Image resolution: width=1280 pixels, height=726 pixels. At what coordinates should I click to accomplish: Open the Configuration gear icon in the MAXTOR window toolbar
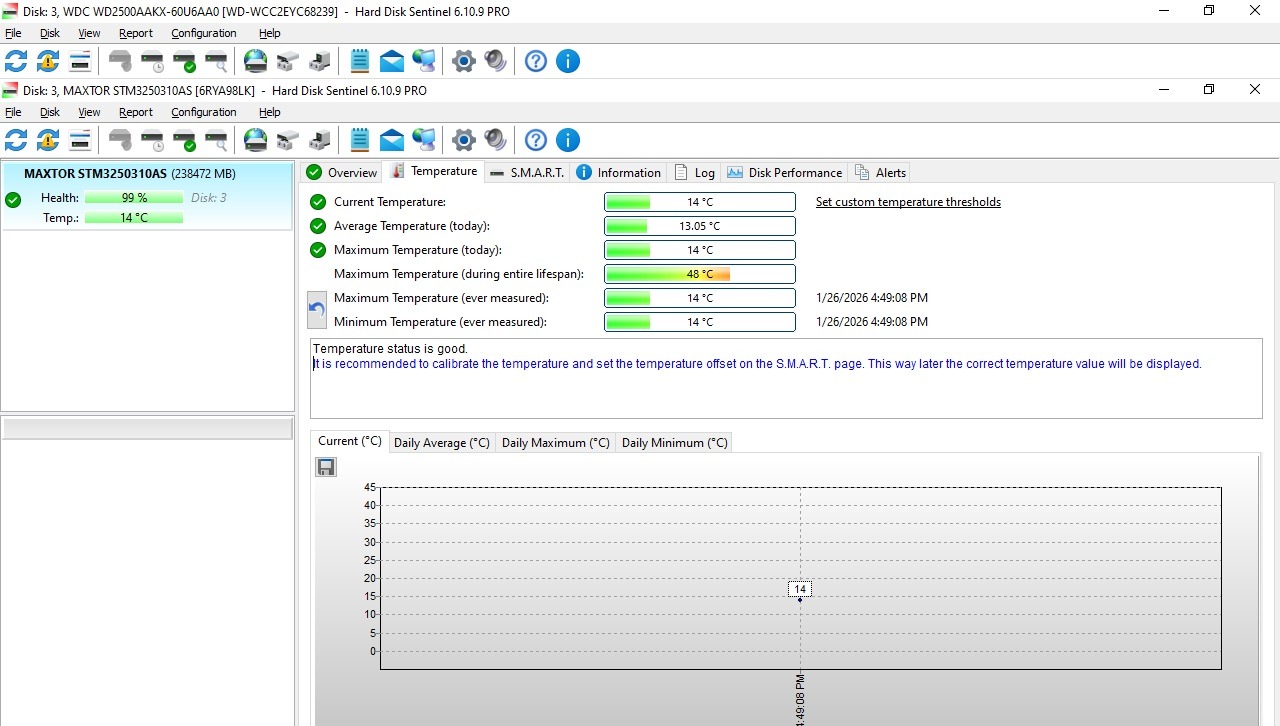[x=463, y=140]
